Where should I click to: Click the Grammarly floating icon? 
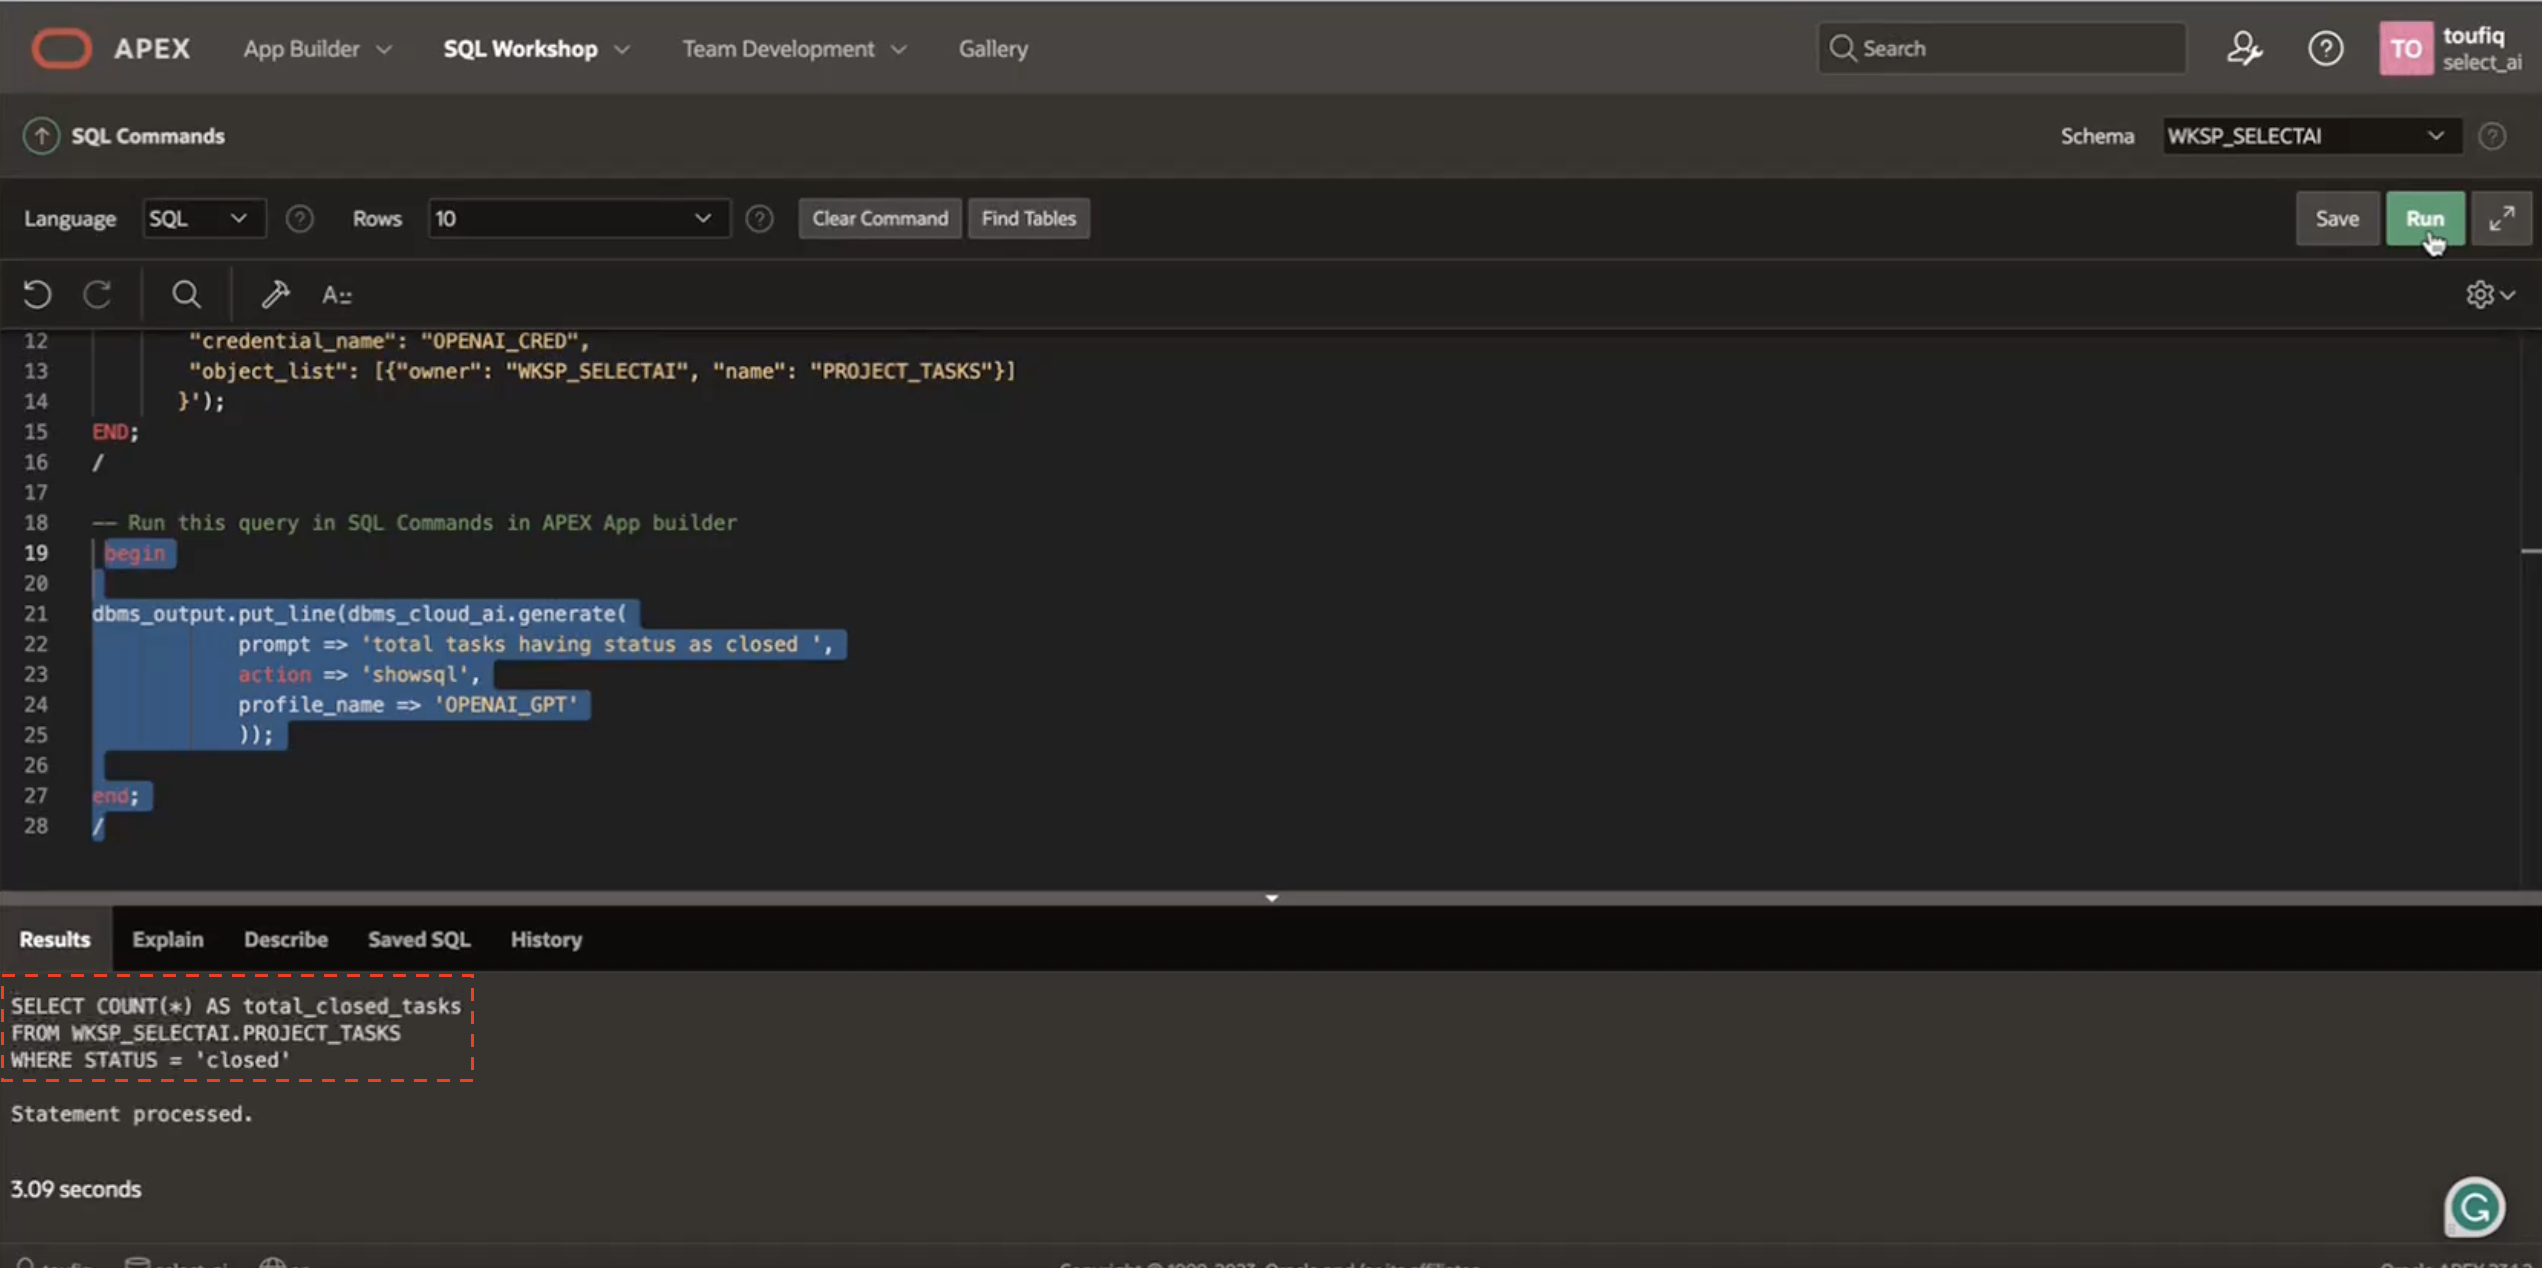point(2474,1207)
